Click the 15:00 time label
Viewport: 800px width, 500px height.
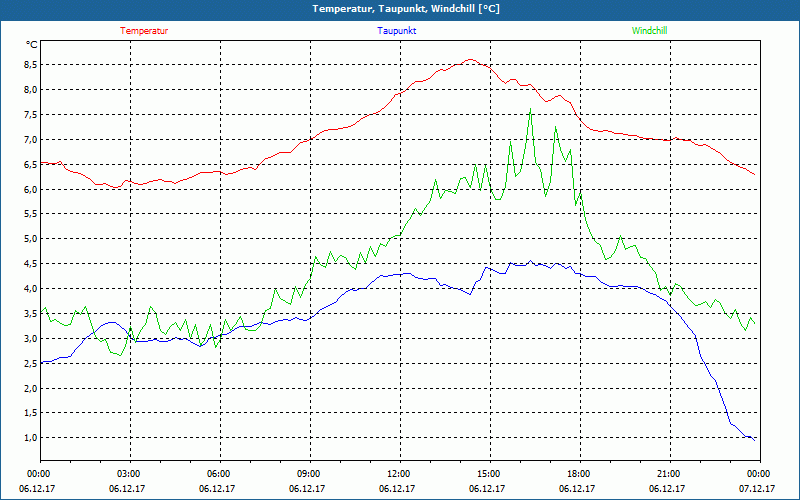pos(490,474)
